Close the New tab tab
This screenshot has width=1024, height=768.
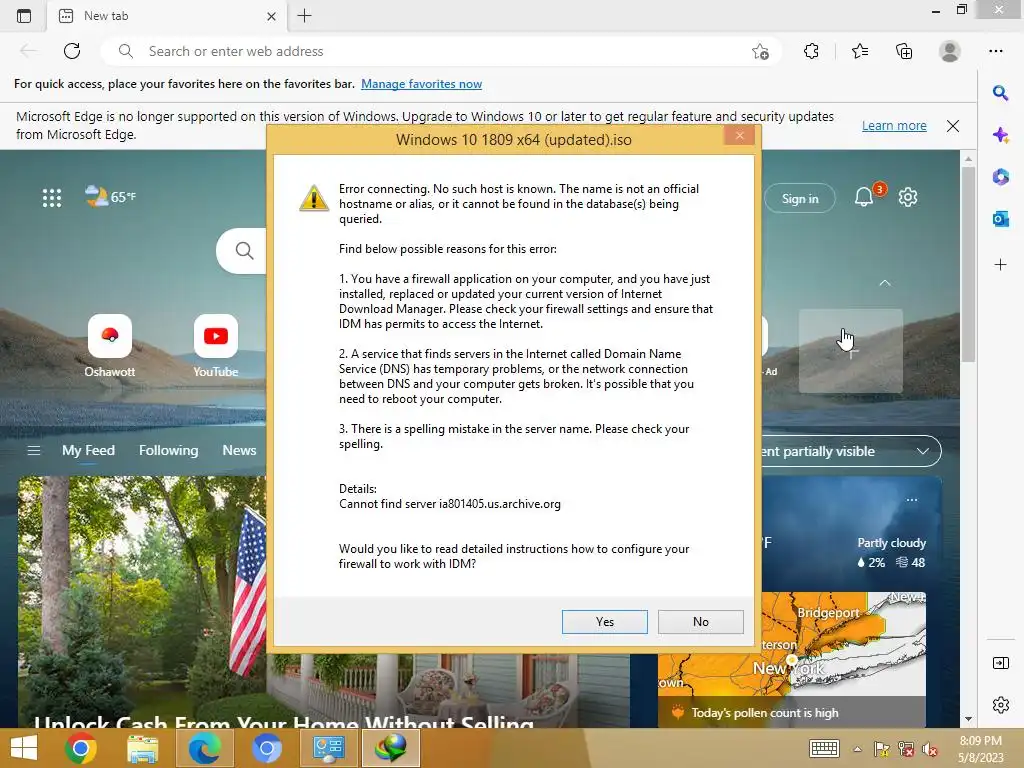[x=272, y=16]
